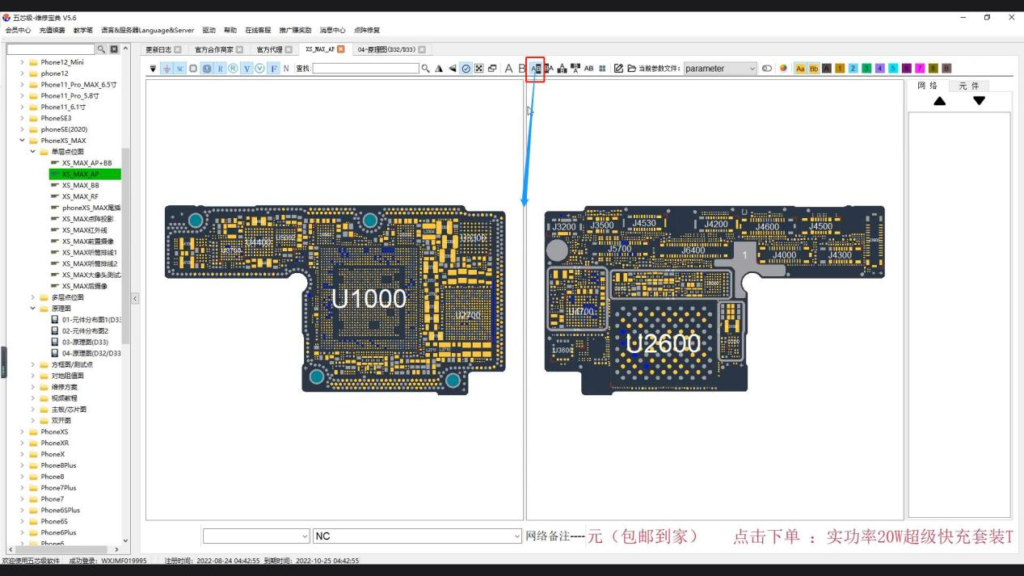
Task: Collapse the PhoneXS_MAX folder
Action: [22, 140]
